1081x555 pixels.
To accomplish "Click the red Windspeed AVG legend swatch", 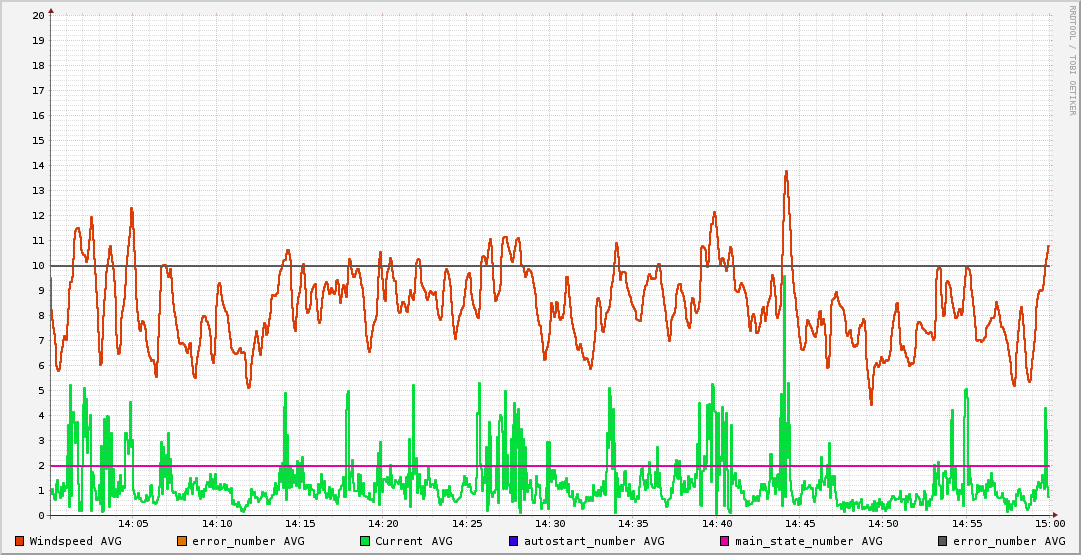I will coord(19,541).
